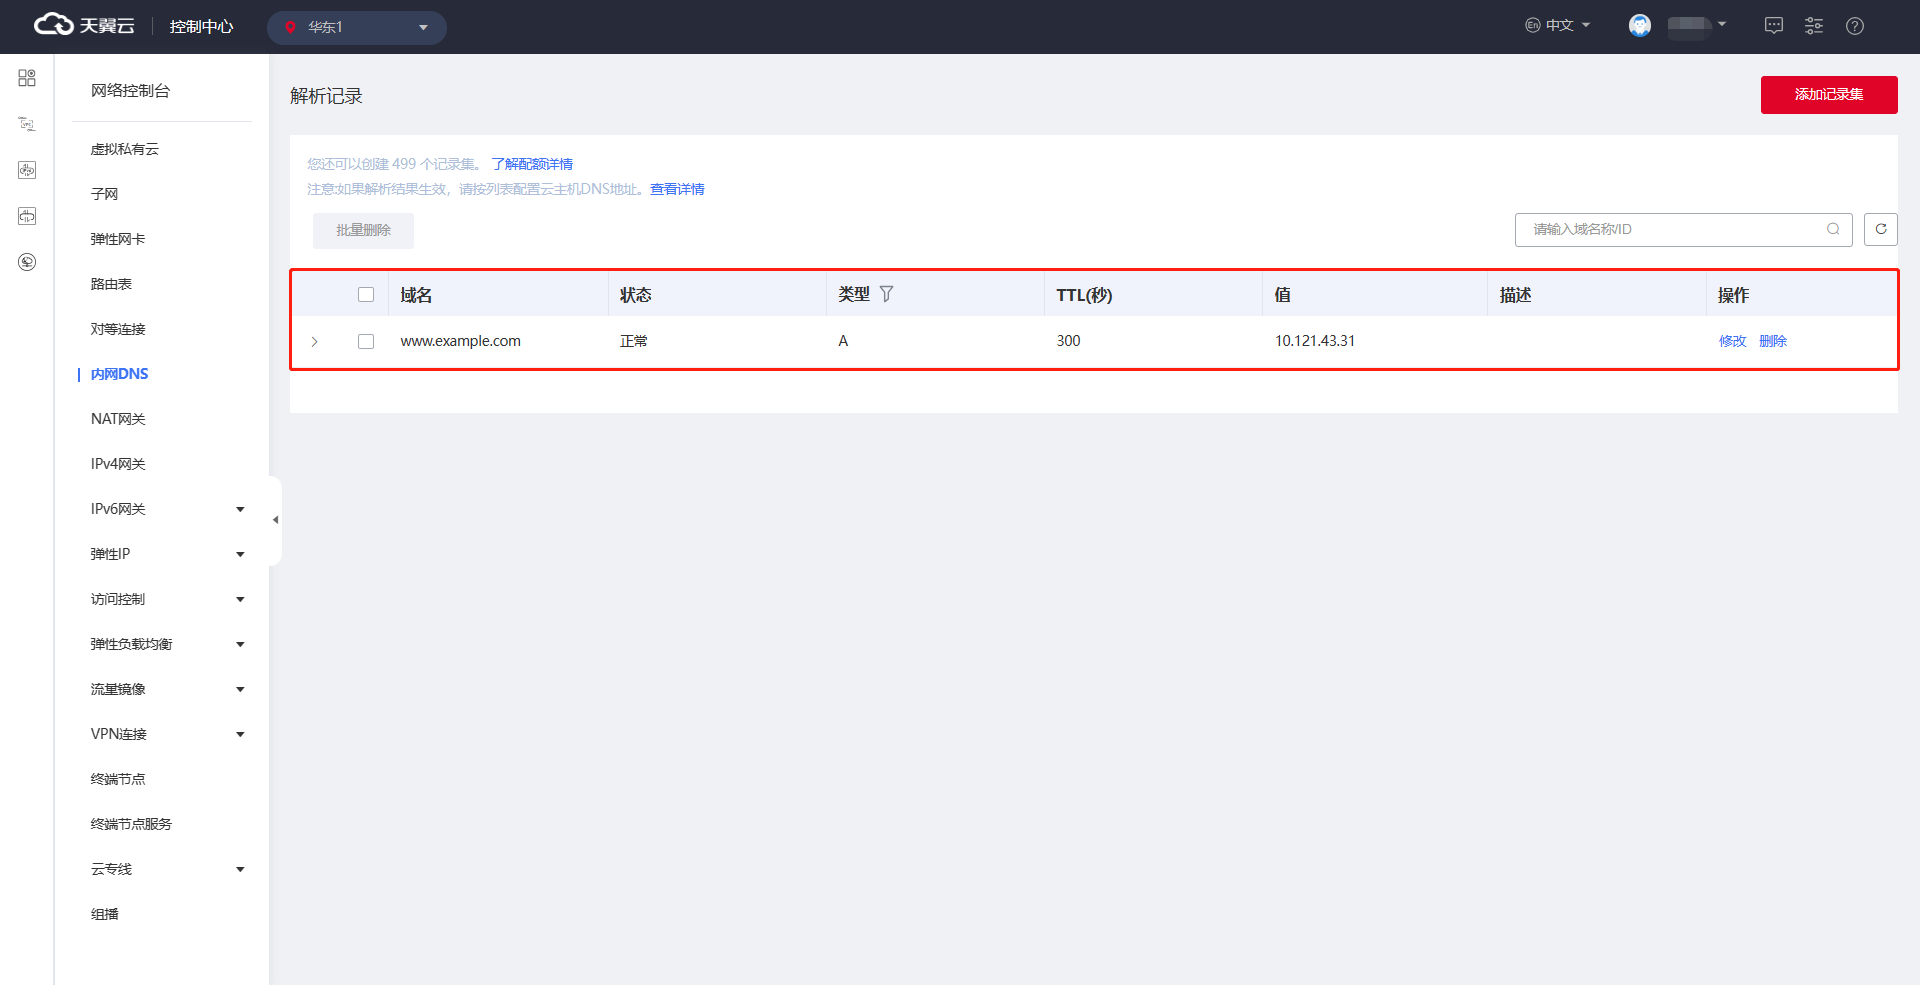The width and height of the screenshot is (1920, 985).
Task: Open the help question mark icon
Action: tap(1855, 26)
